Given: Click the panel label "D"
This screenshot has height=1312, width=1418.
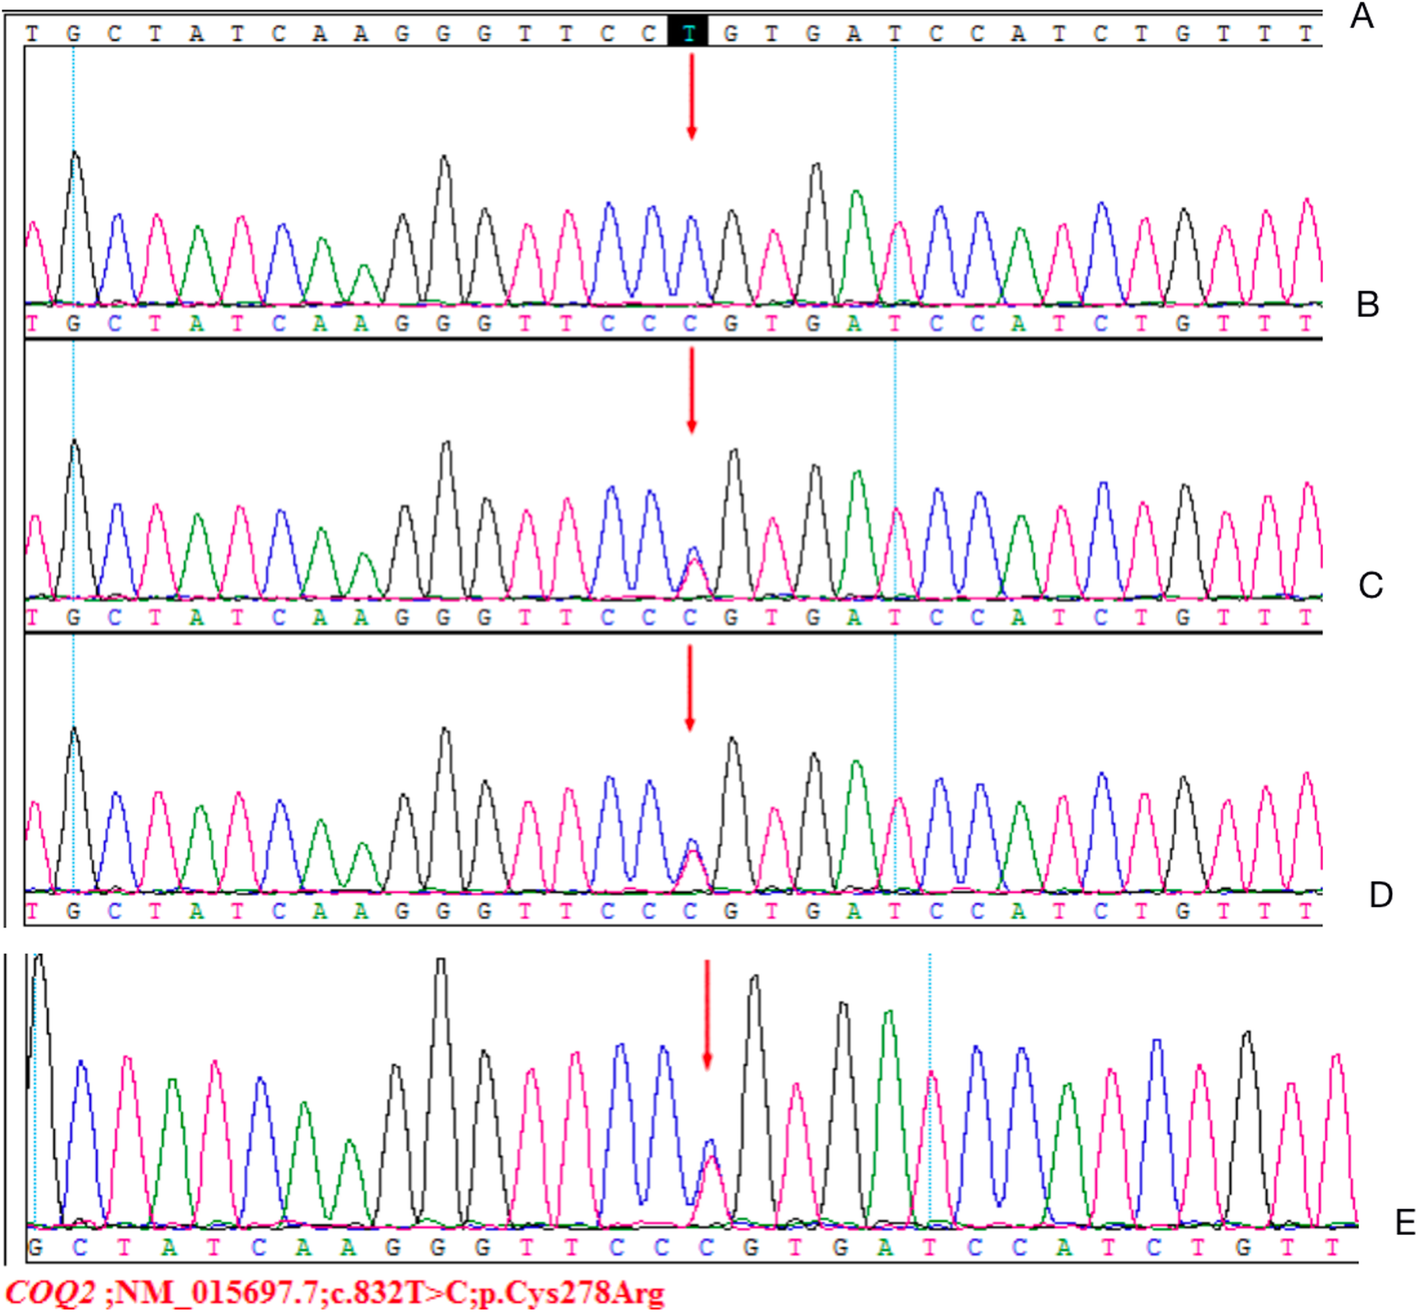Looking at the screenshot, I should (1381, 894).
